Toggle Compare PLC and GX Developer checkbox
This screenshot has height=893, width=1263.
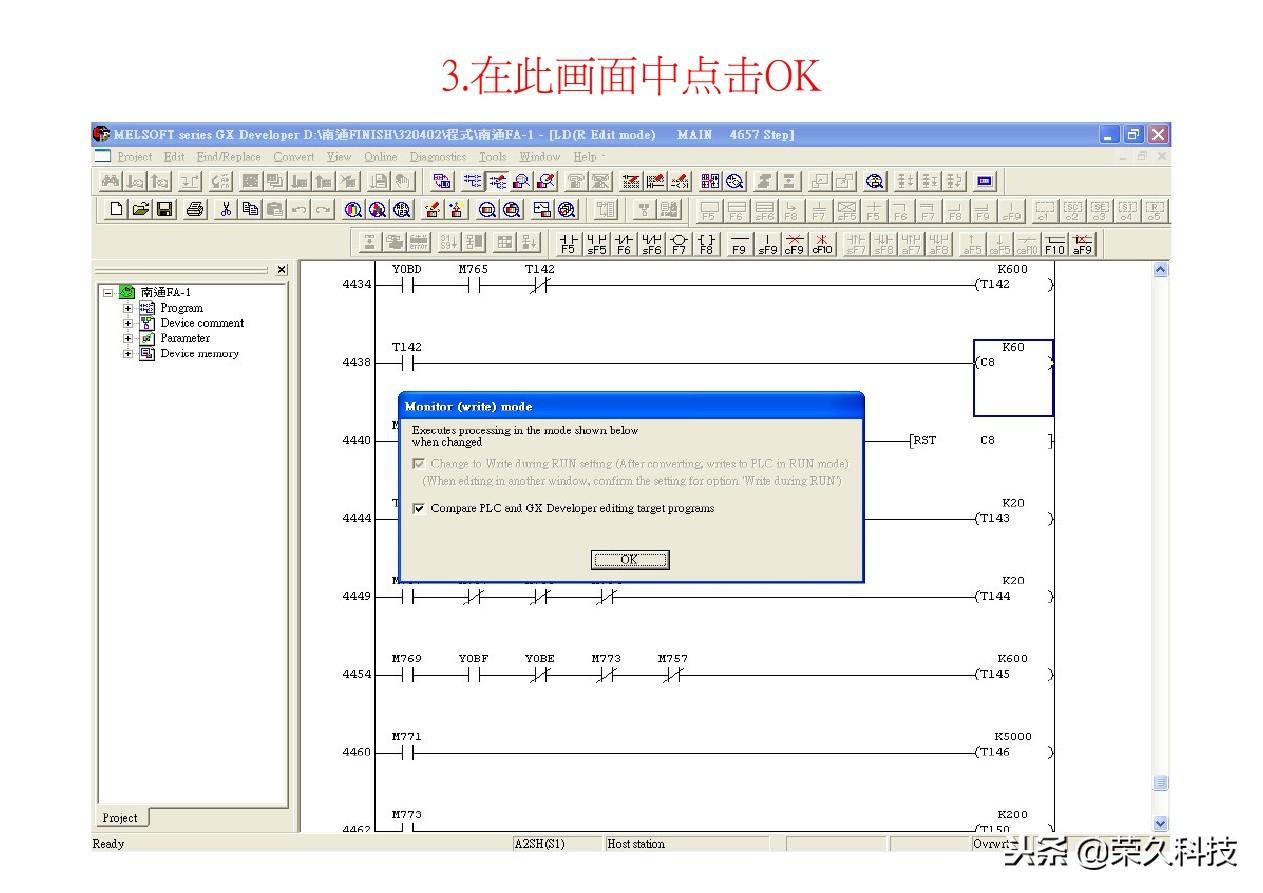(x=418, y=508)
